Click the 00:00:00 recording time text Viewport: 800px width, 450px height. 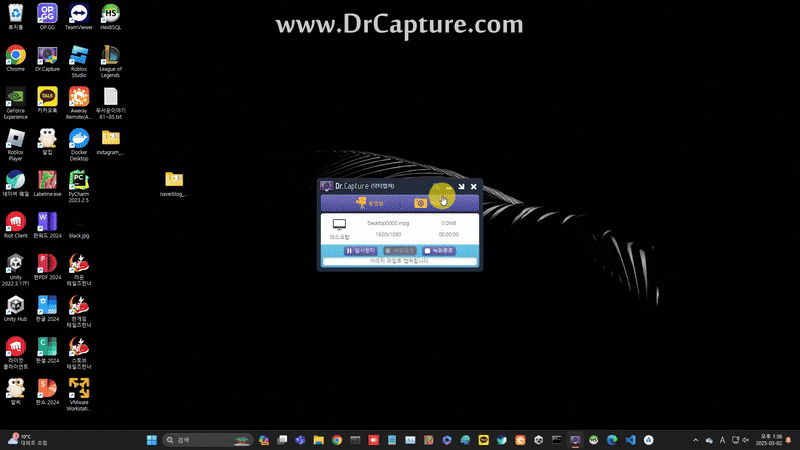[448, 234]
